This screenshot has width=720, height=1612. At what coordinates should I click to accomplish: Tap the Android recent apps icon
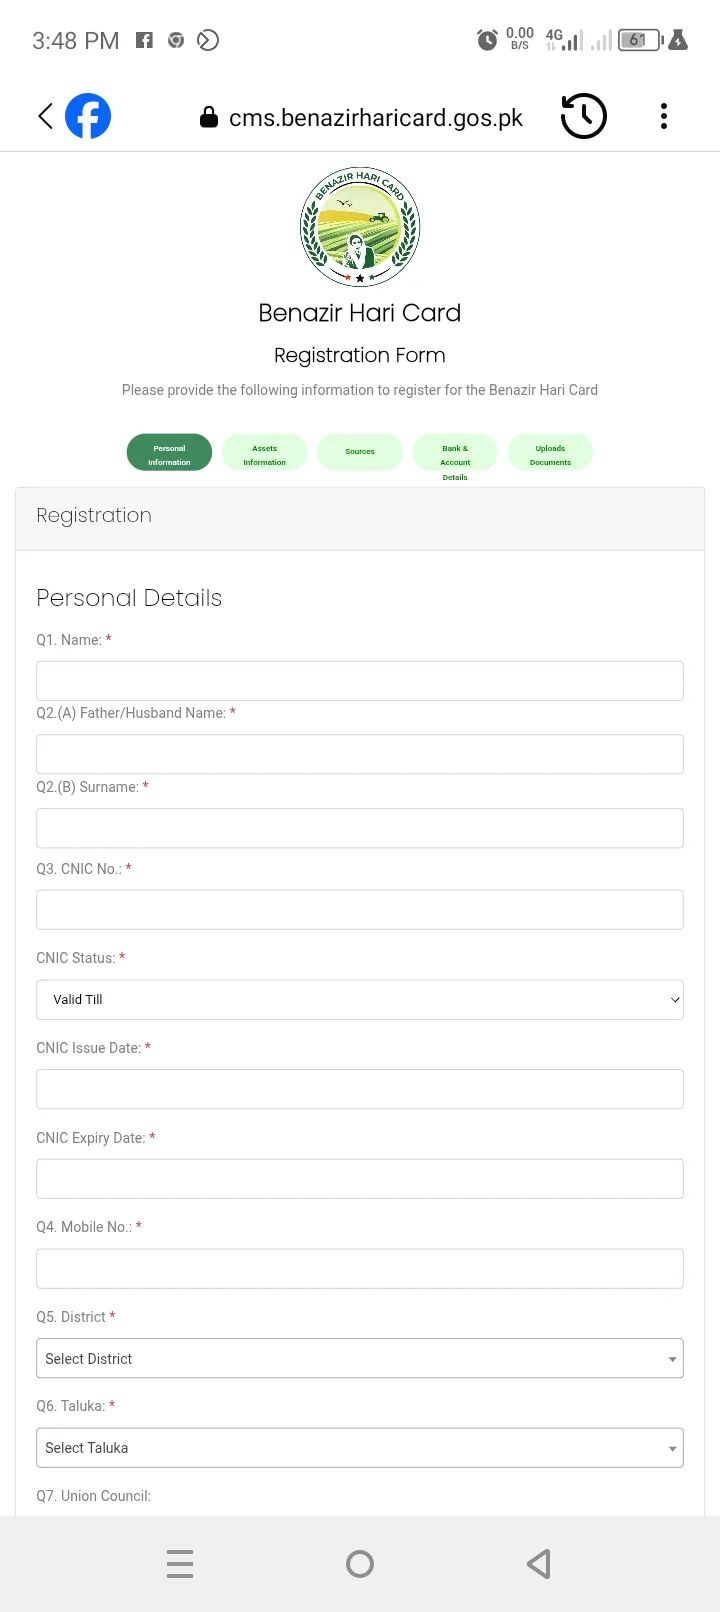[x=180, y=1564]
